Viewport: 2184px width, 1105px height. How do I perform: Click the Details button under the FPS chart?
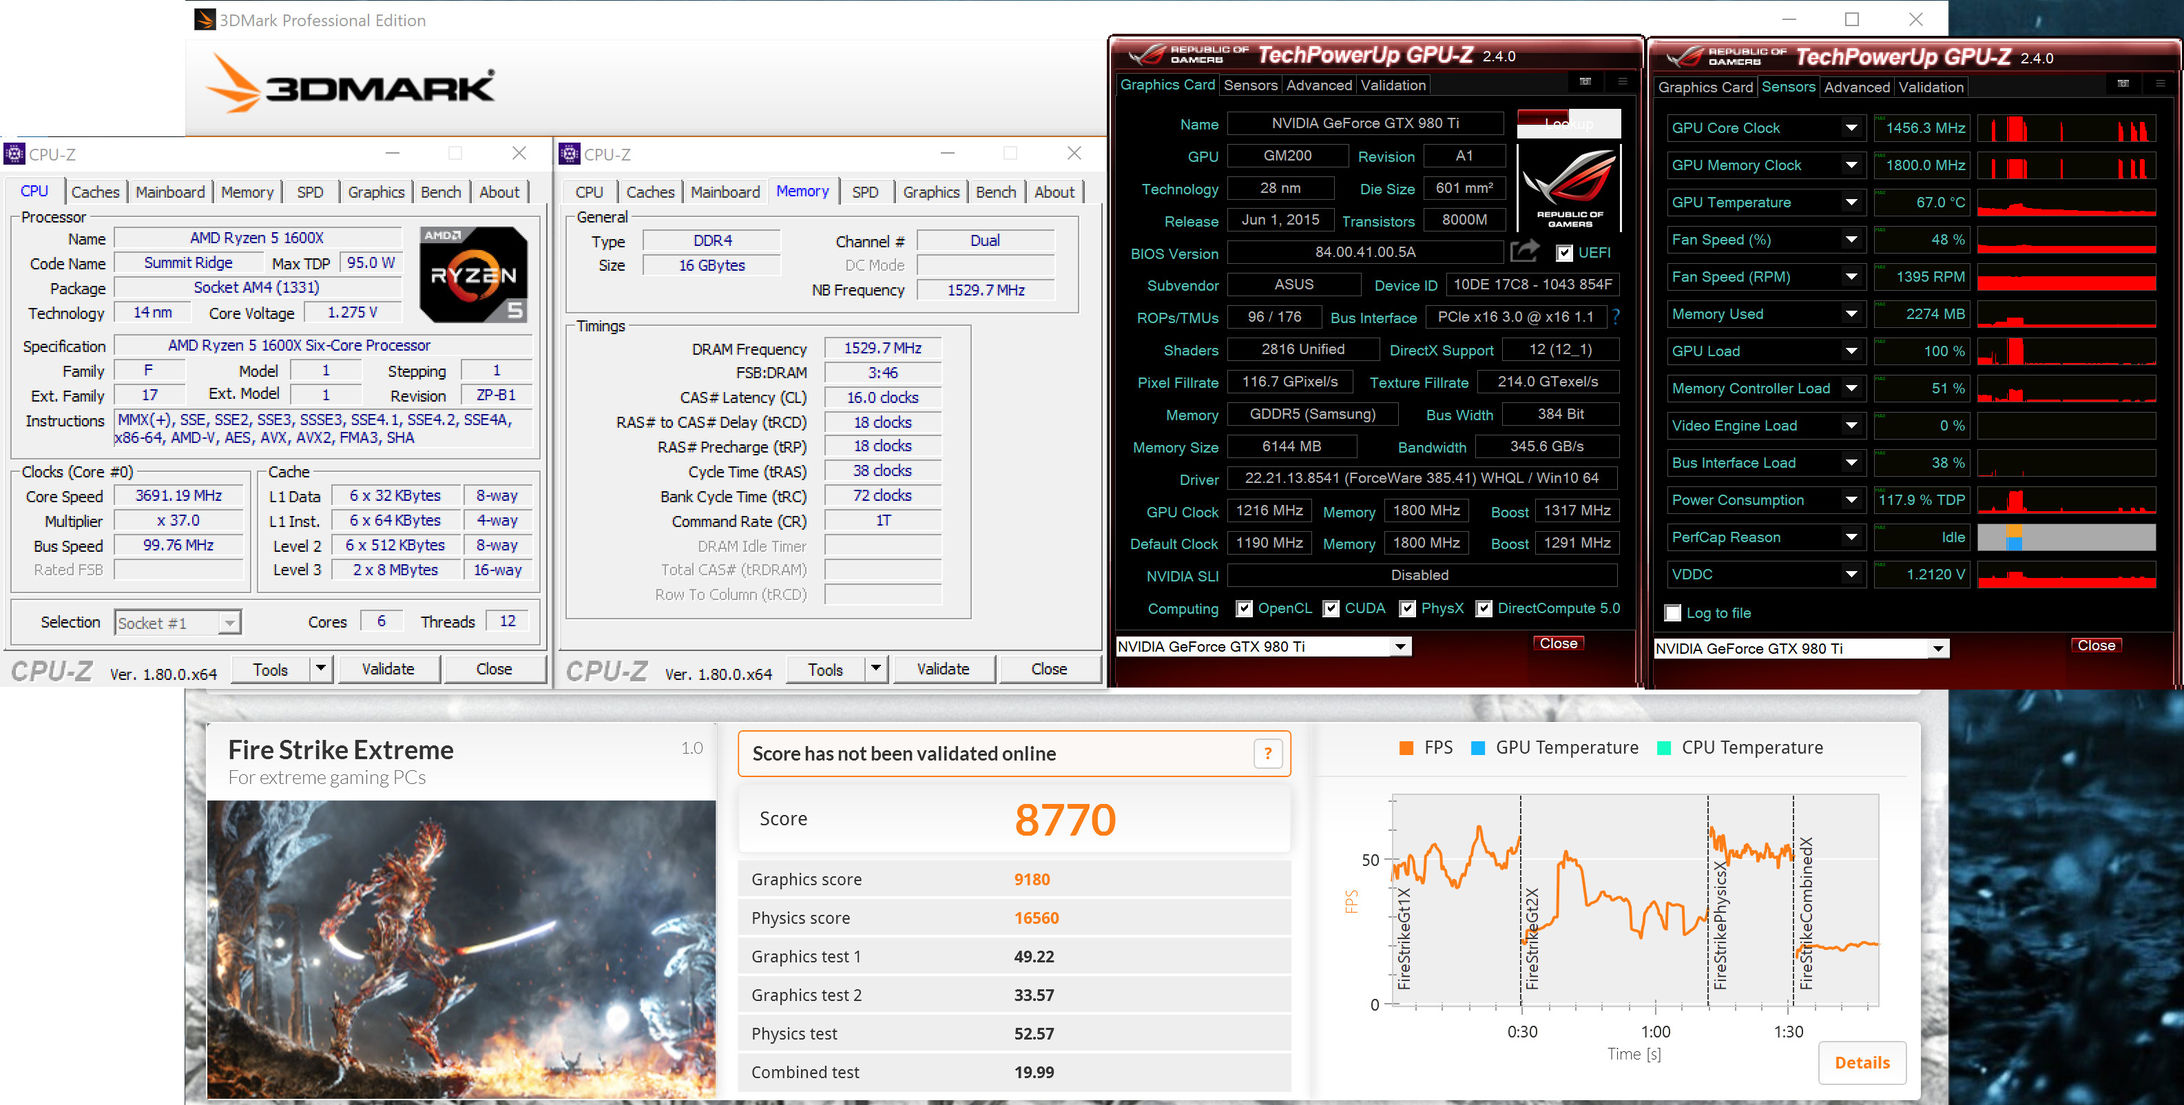click(1862, 1062)
